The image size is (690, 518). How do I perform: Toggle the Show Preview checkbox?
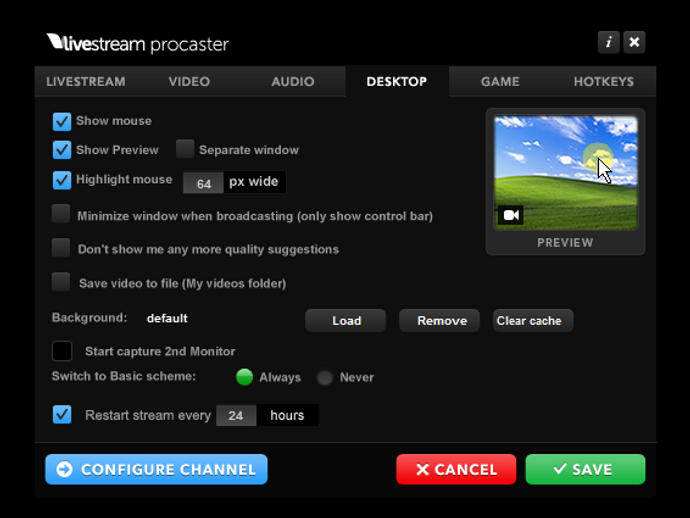click(62, 150)
